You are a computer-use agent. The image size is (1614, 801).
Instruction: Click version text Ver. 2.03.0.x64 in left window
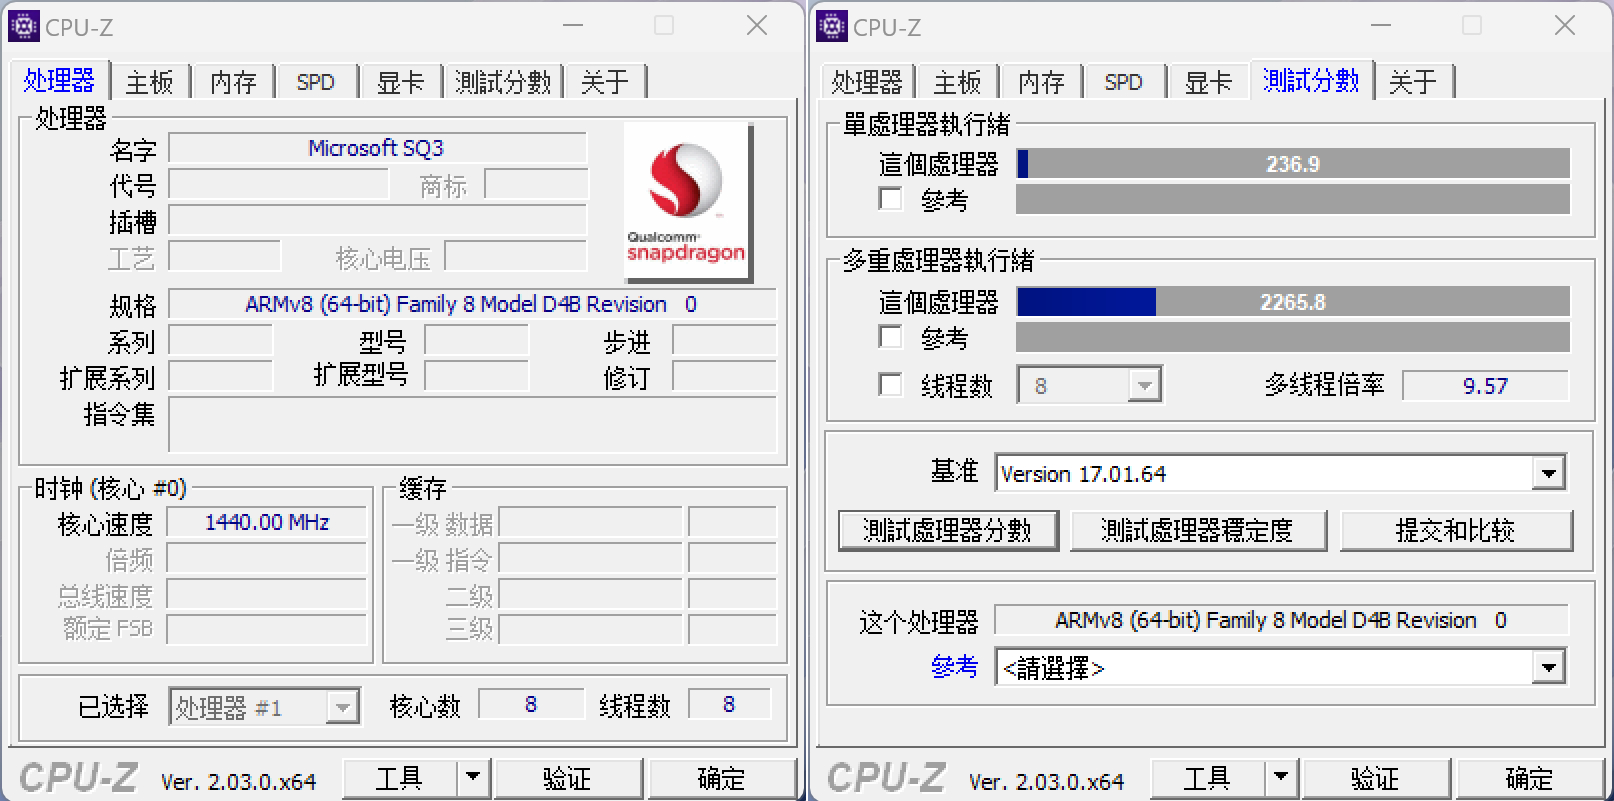coord(238,781)
